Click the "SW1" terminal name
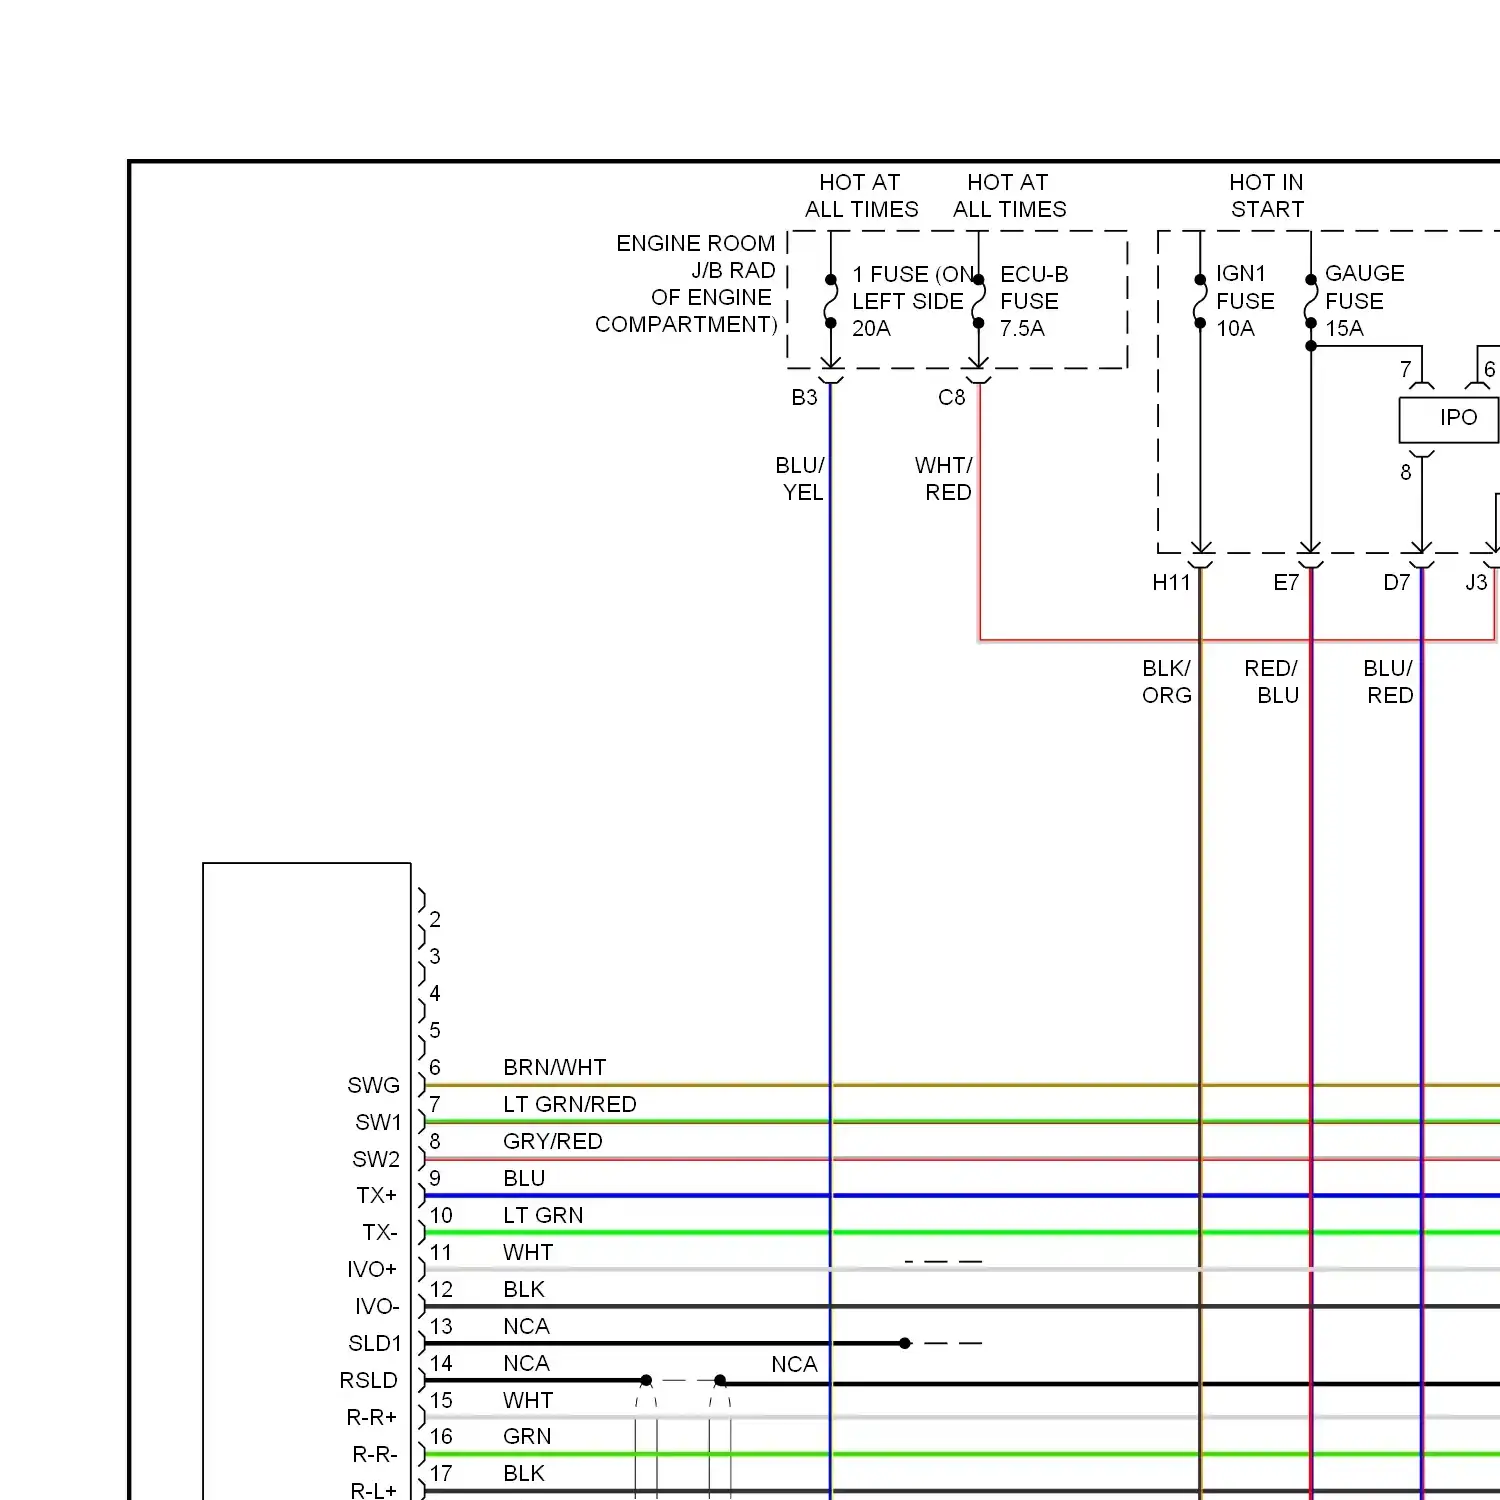Screen dimensions: 1500x1500 pyautogui.click(x=378, y=1123)
